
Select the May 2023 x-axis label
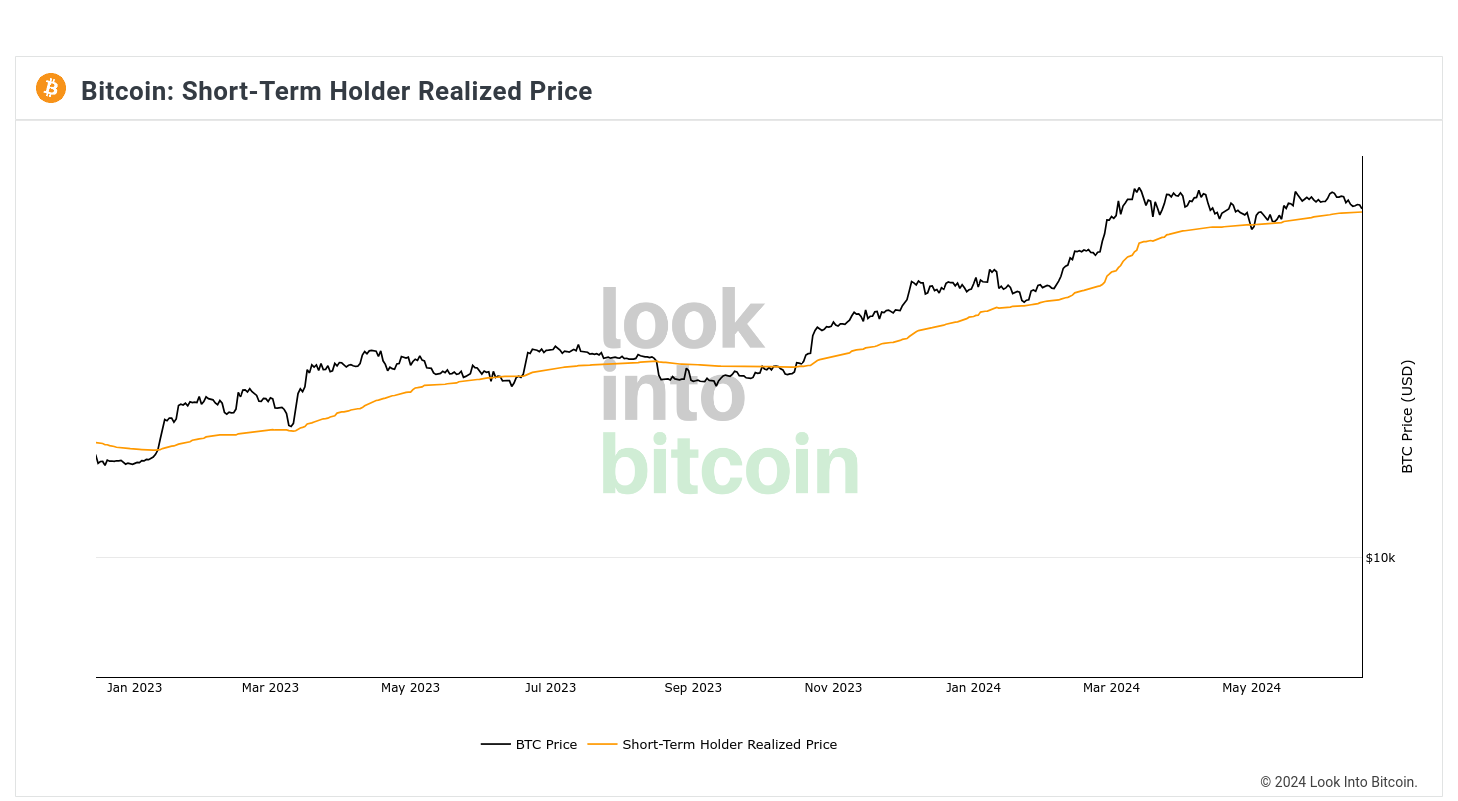(410, 688)
